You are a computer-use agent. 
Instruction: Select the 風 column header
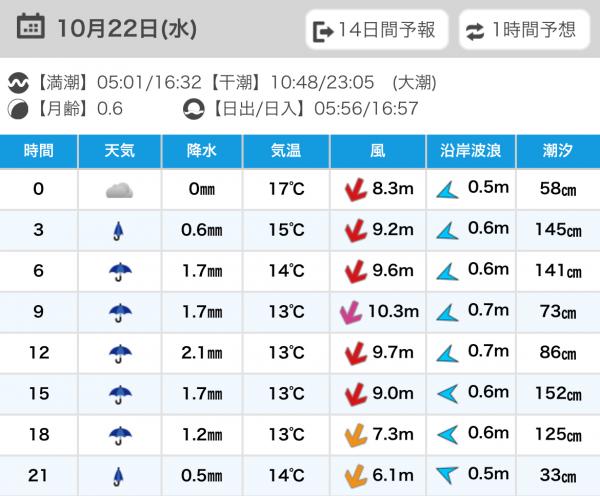377,151
